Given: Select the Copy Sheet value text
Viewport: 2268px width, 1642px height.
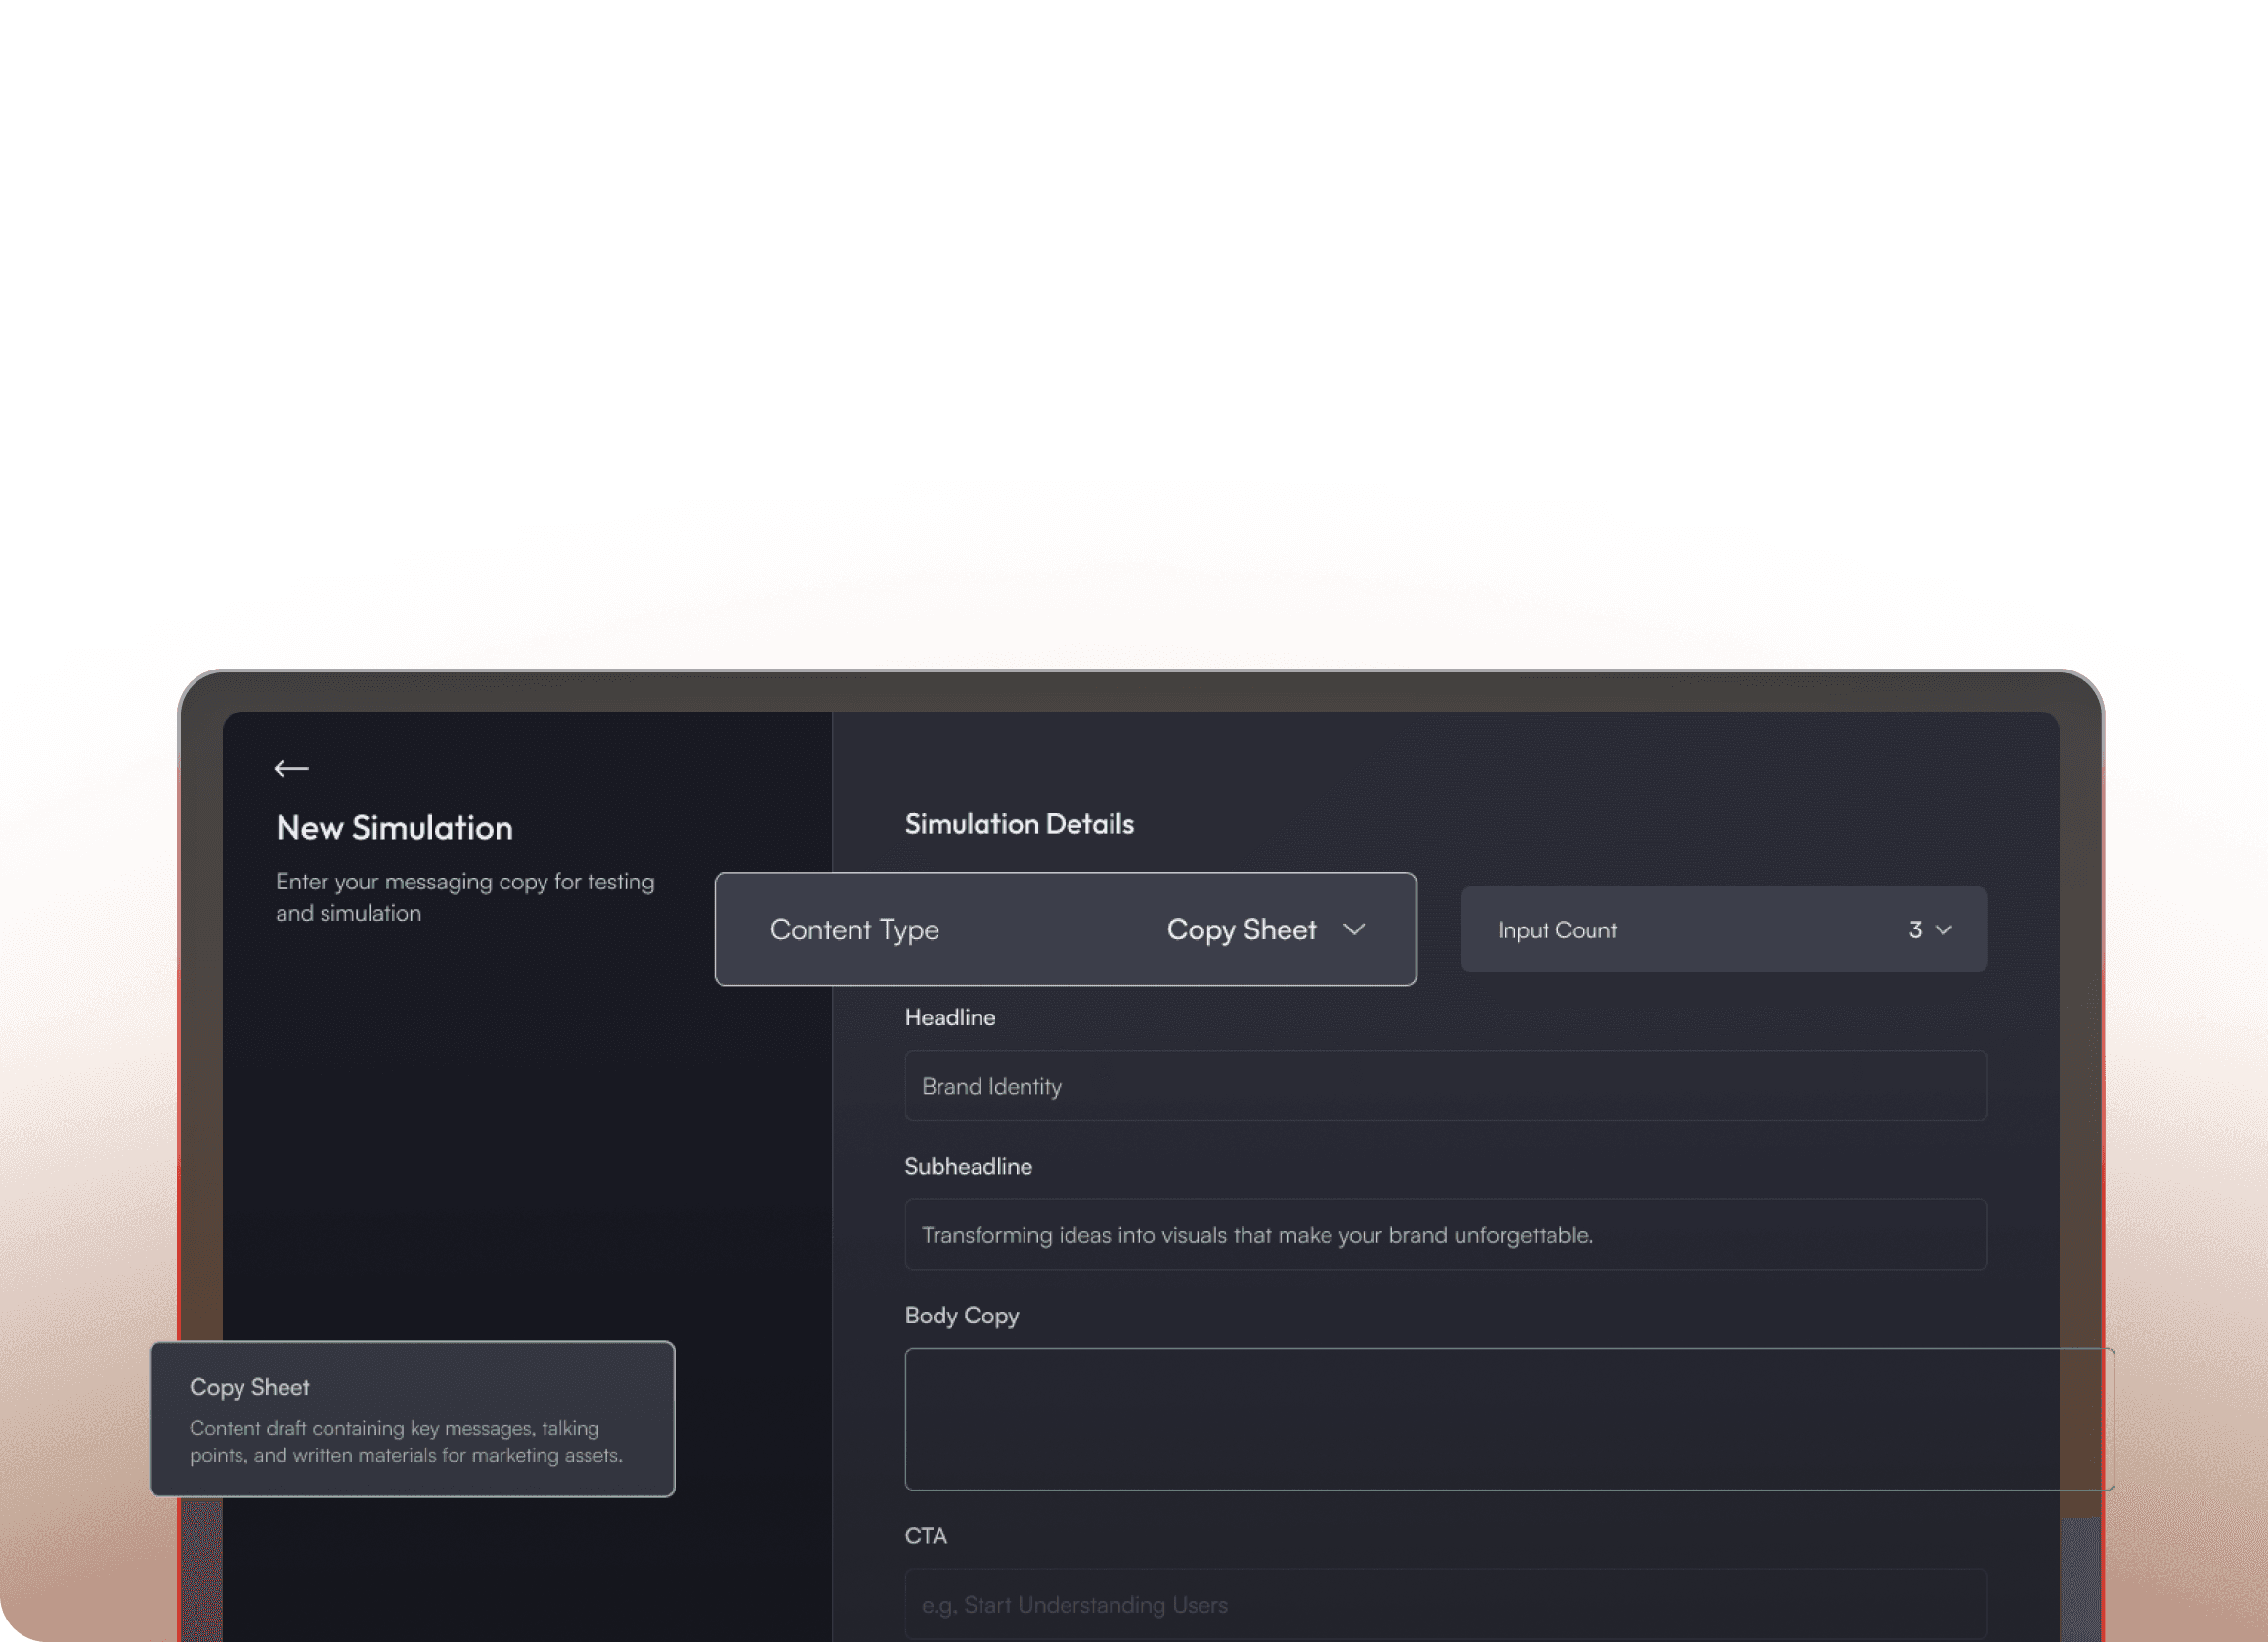Looking at the screenshot, I should pos(1240,929).
